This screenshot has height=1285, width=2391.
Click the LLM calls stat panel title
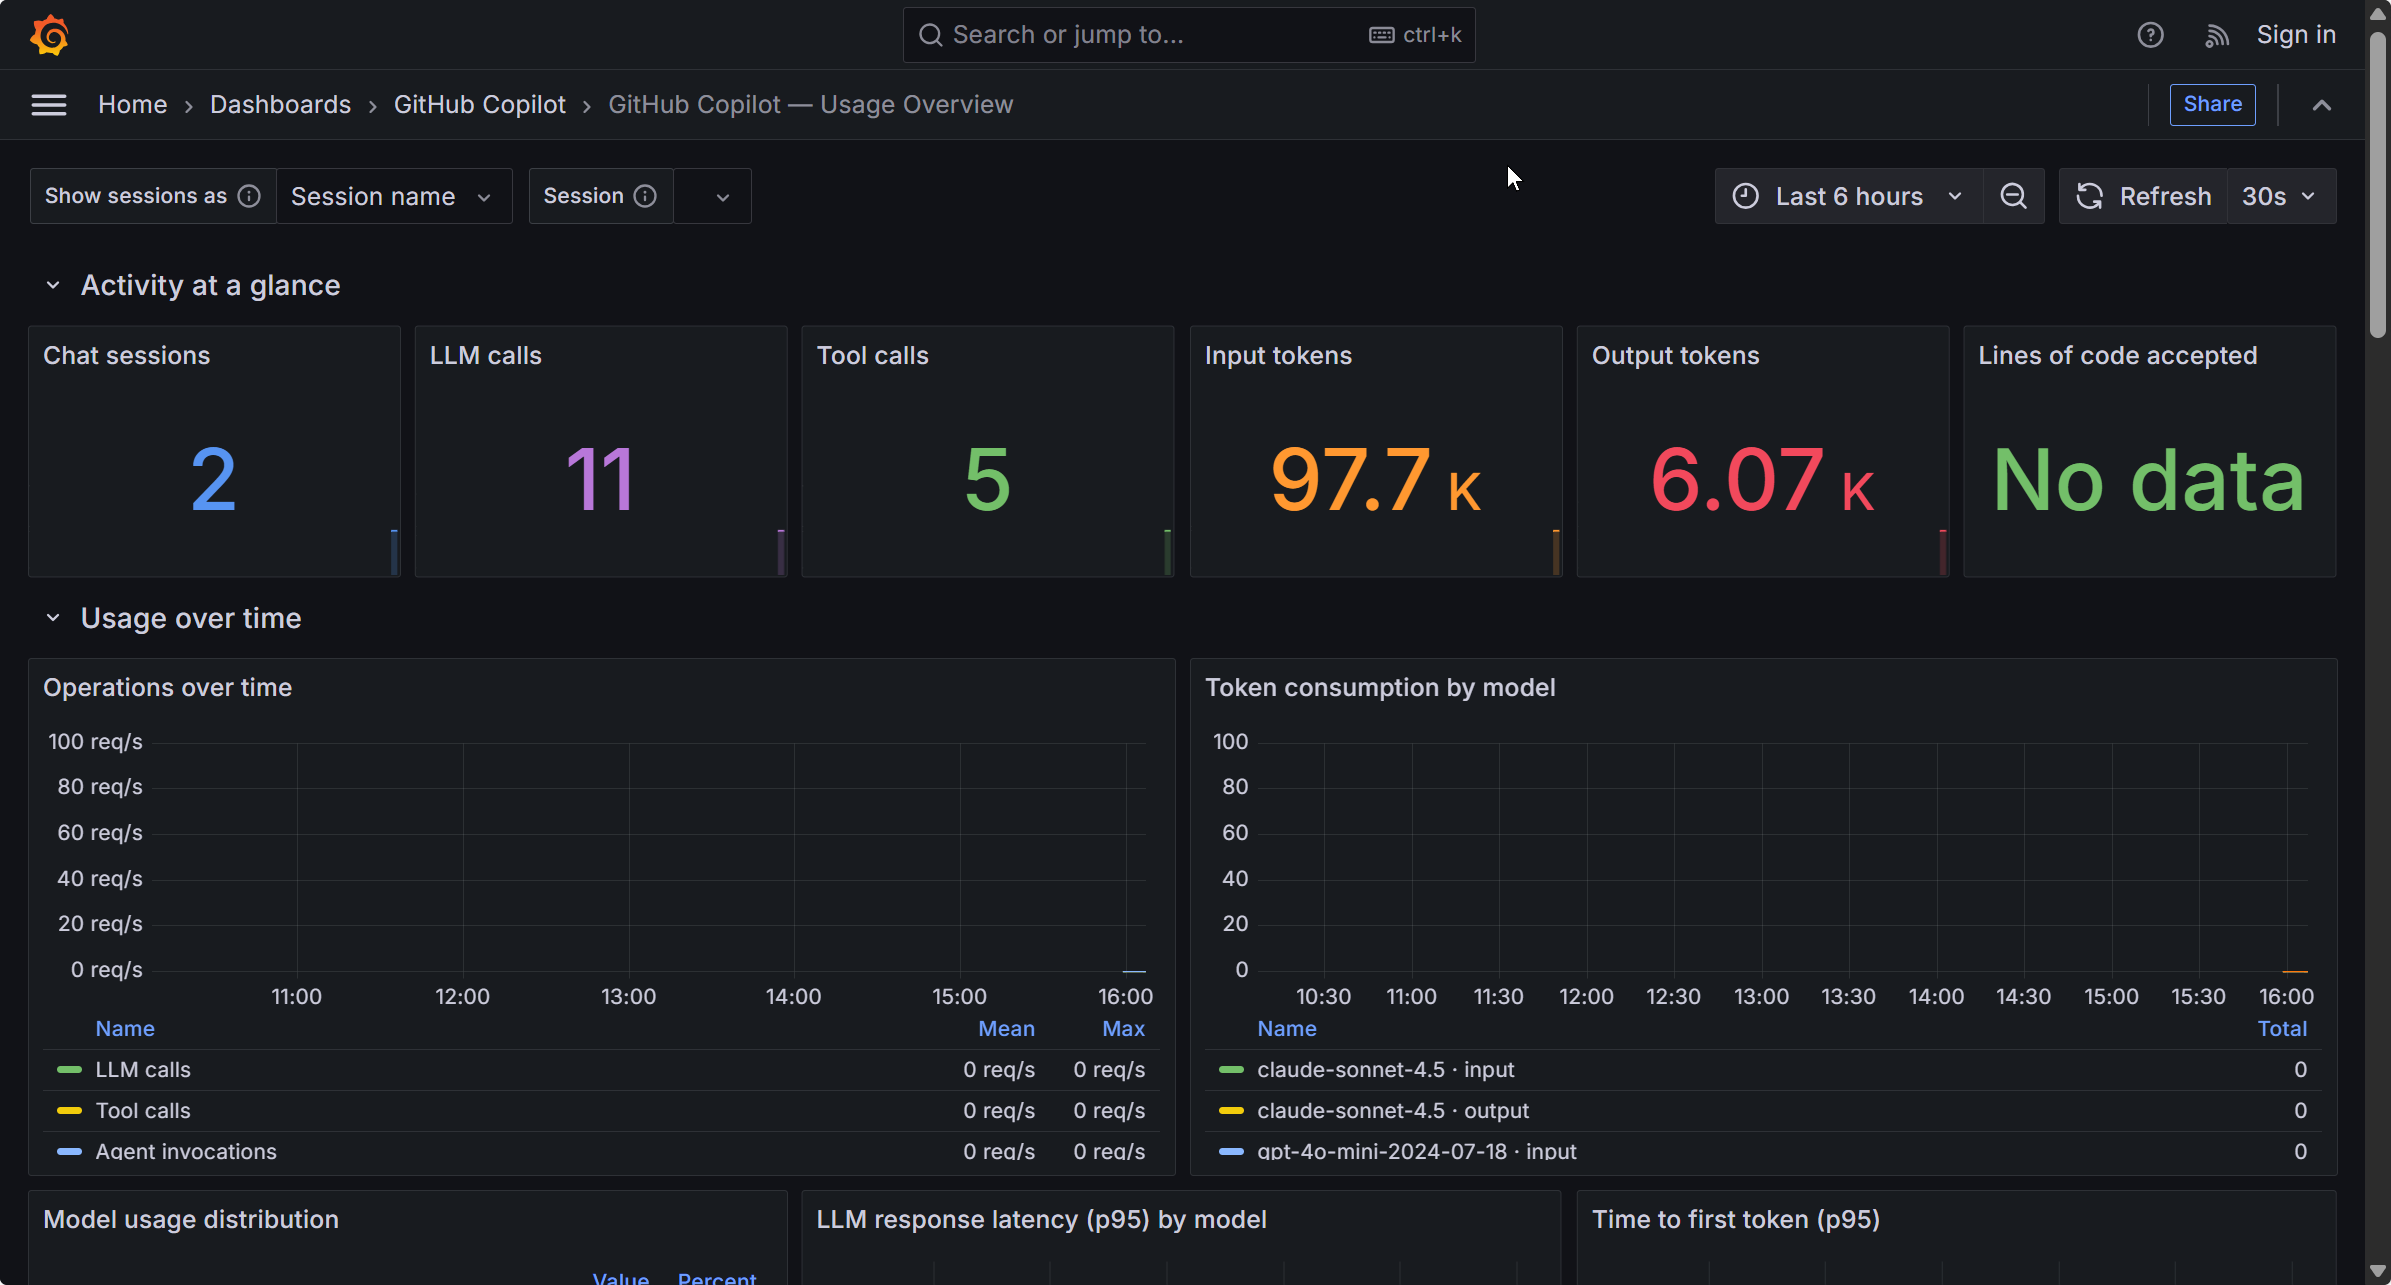tap(486, 356)
